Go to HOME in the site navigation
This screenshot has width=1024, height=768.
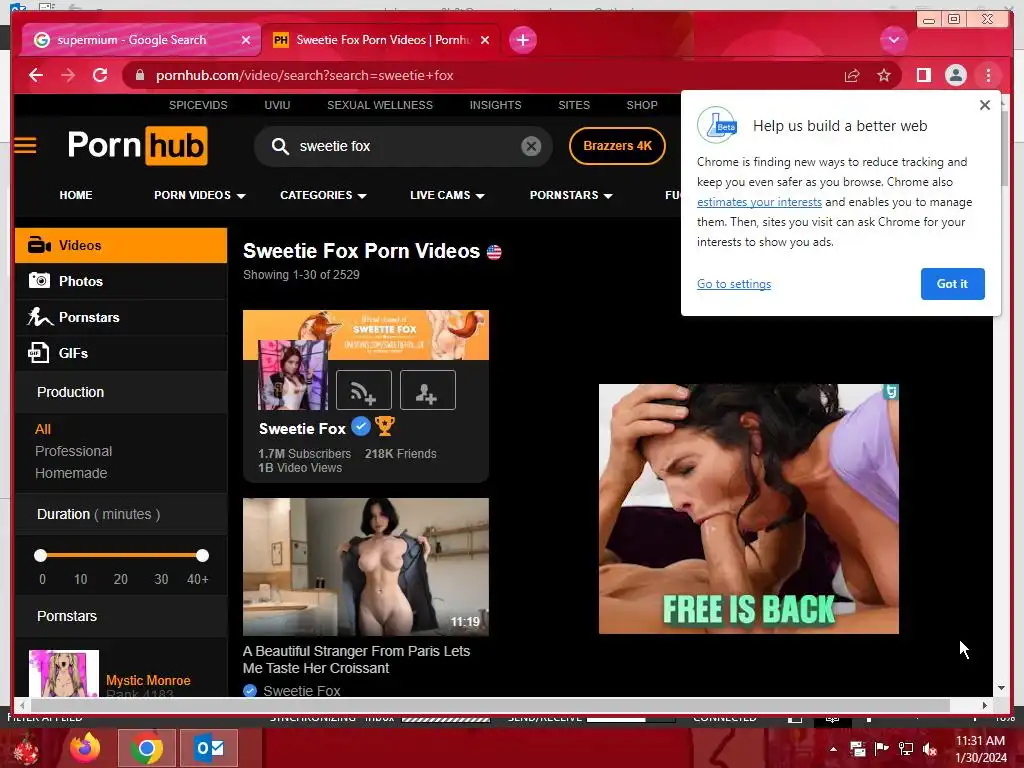coord(76,195)
